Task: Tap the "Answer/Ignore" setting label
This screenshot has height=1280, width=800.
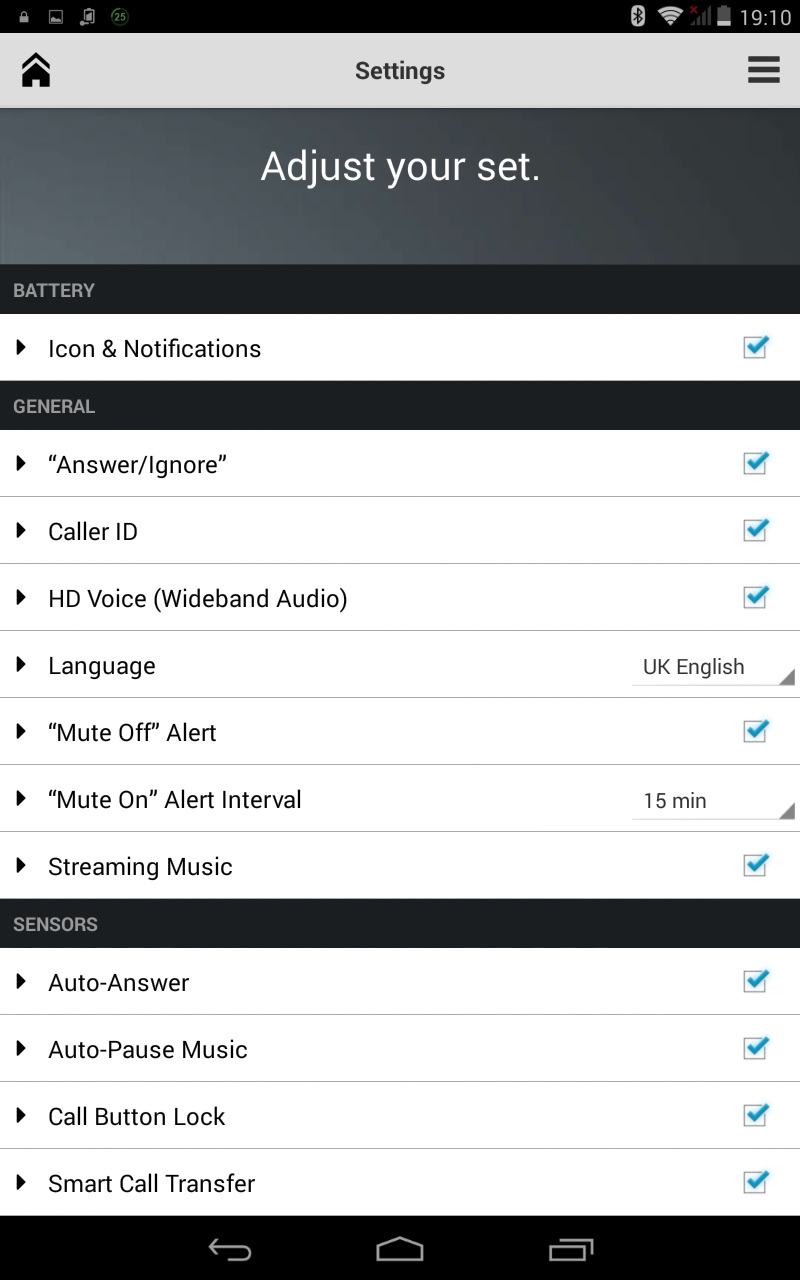Action: coord(138,465)
